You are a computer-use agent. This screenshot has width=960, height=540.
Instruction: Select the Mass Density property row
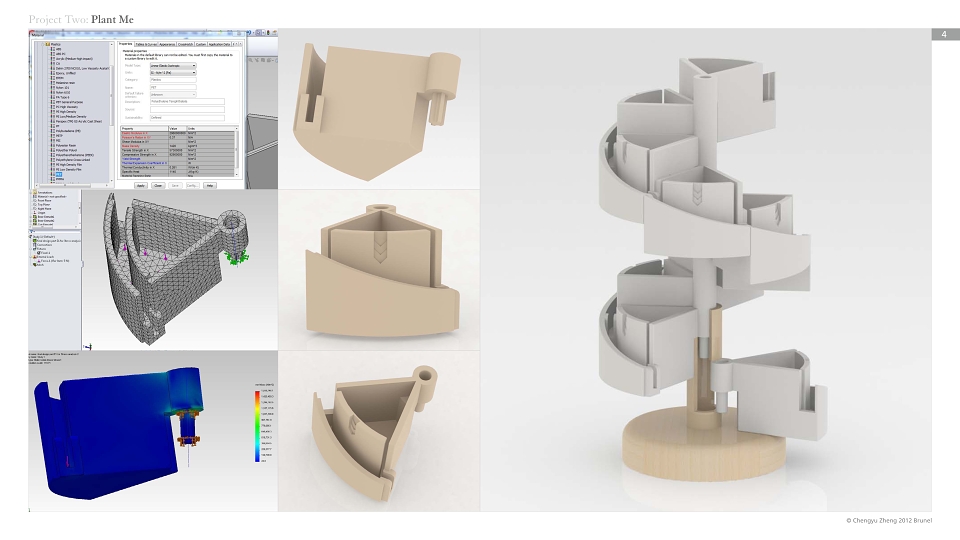tap(178, 146)
